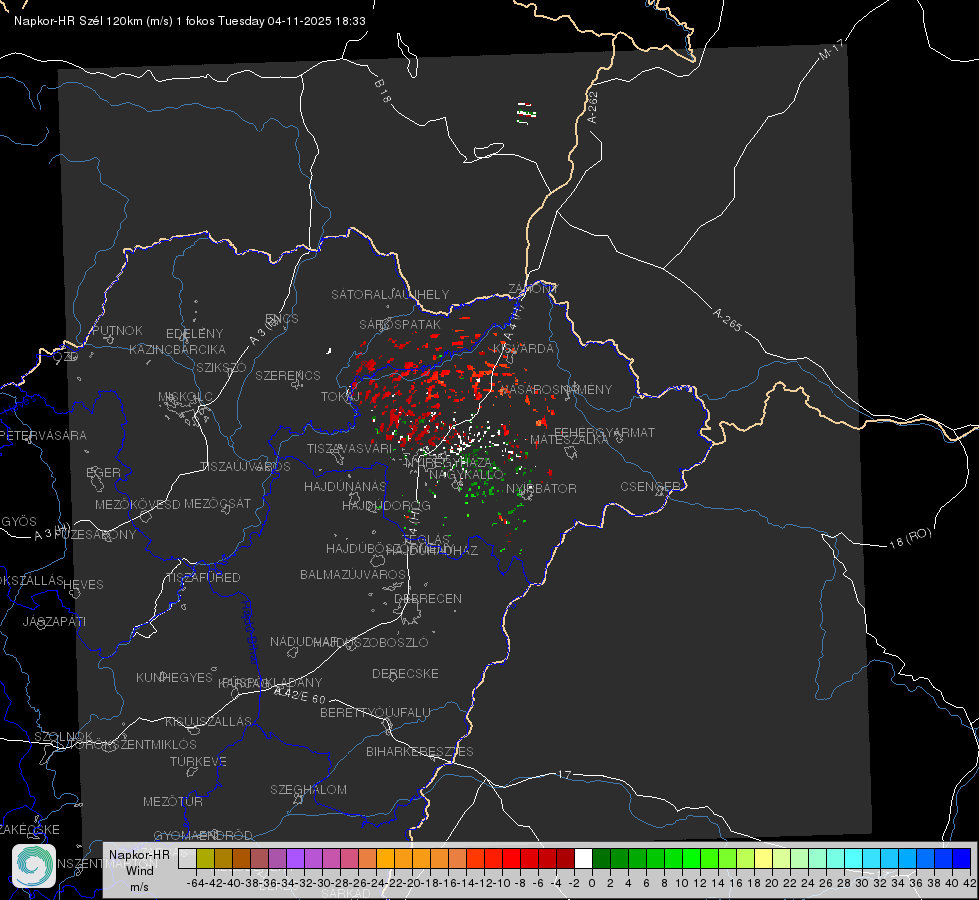Click the blue Hajdú-Bihar county label
The height and width of the screenshot is (900, 979).
(250, 632)
